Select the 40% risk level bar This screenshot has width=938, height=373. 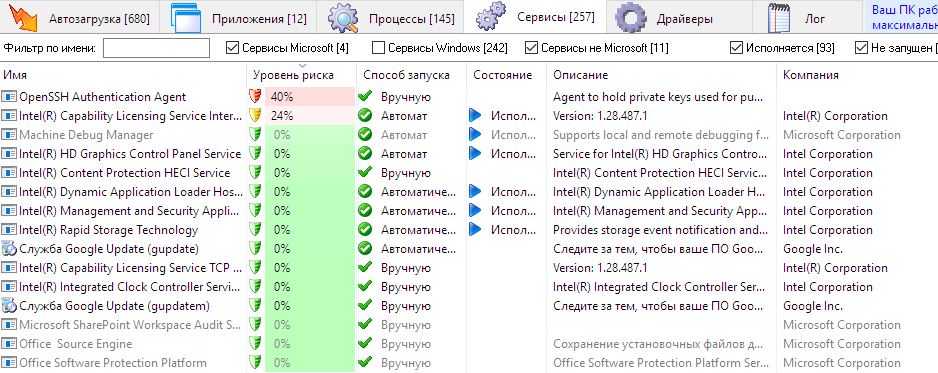[x=310, y=97]
